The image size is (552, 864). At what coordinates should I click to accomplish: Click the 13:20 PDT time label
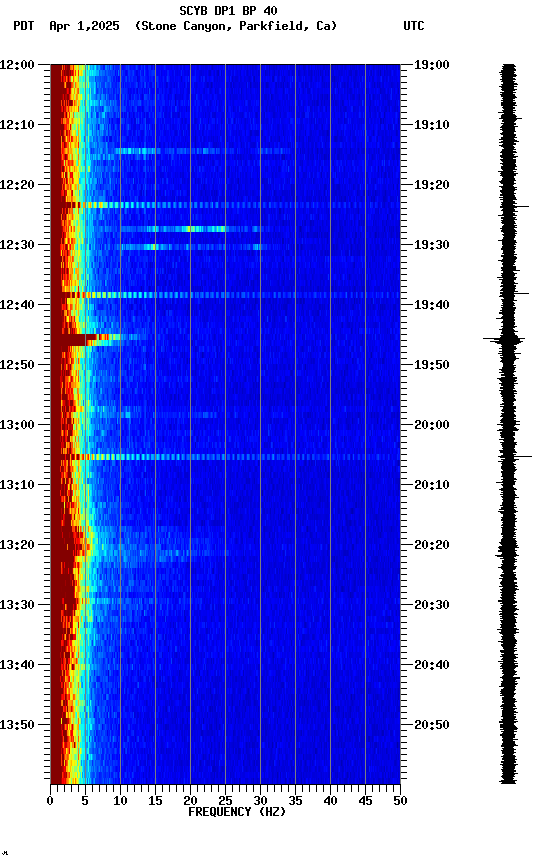point(17,545)
